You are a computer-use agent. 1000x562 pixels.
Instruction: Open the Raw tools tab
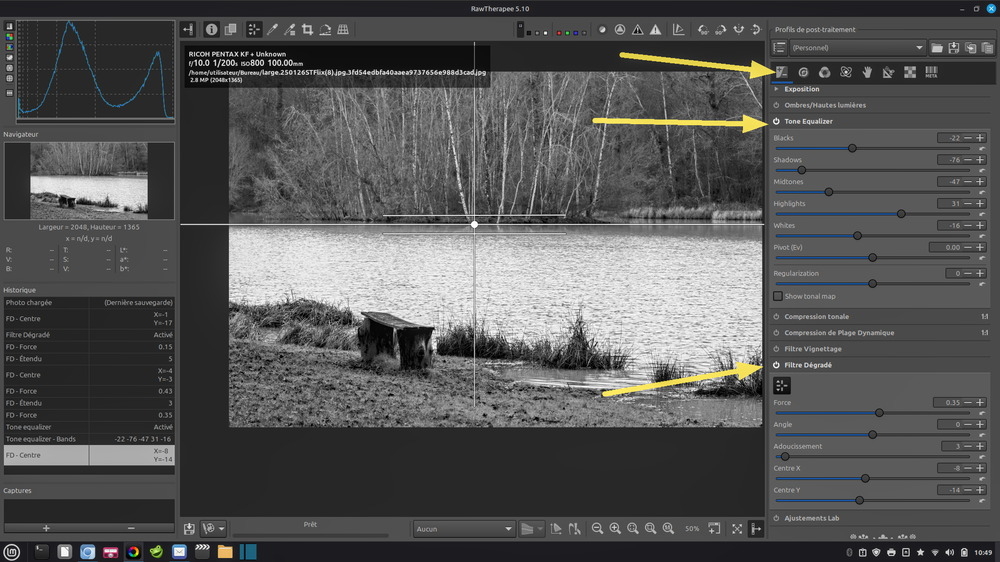coord(910,72)
